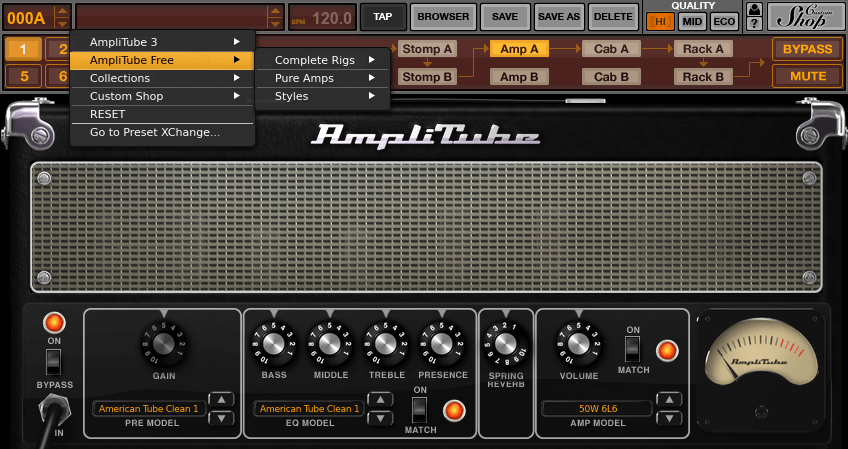Screen dimensions: 848x449
Task: Open the user account icon
Action: click(x=754, y=9)
